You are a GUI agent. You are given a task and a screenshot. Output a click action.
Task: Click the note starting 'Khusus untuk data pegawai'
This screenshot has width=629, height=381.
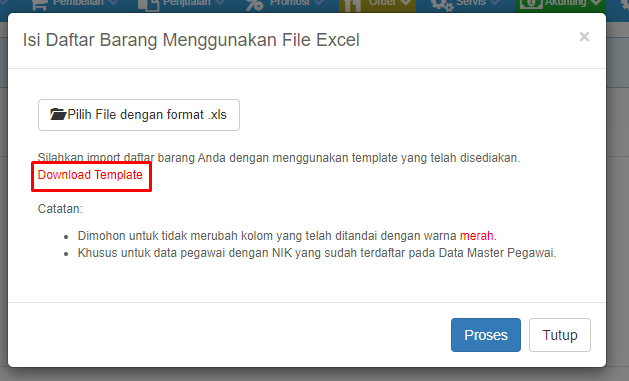point(317,253)
